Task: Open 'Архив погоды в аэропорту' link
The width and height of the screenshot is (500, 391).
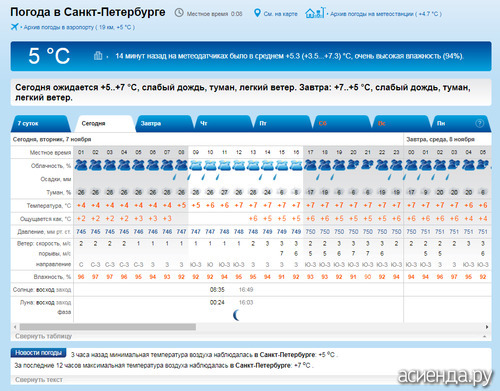Action: pos(79,27)
